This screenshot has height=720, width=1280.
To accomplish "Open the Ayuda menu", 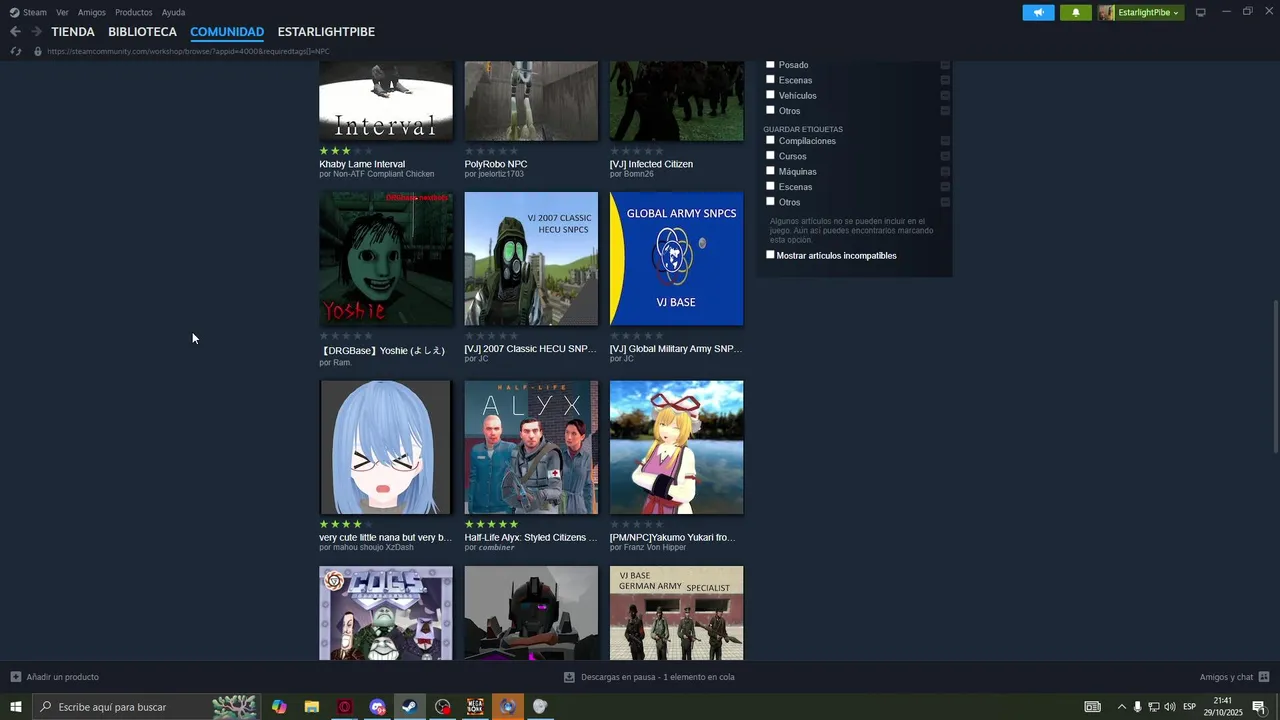I will [173, 12].
